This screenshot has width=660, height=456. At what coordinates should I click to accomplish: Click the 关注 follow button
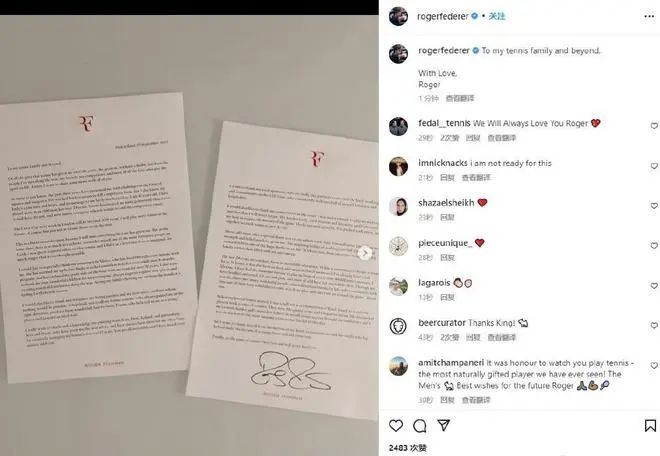click(497, 16)
